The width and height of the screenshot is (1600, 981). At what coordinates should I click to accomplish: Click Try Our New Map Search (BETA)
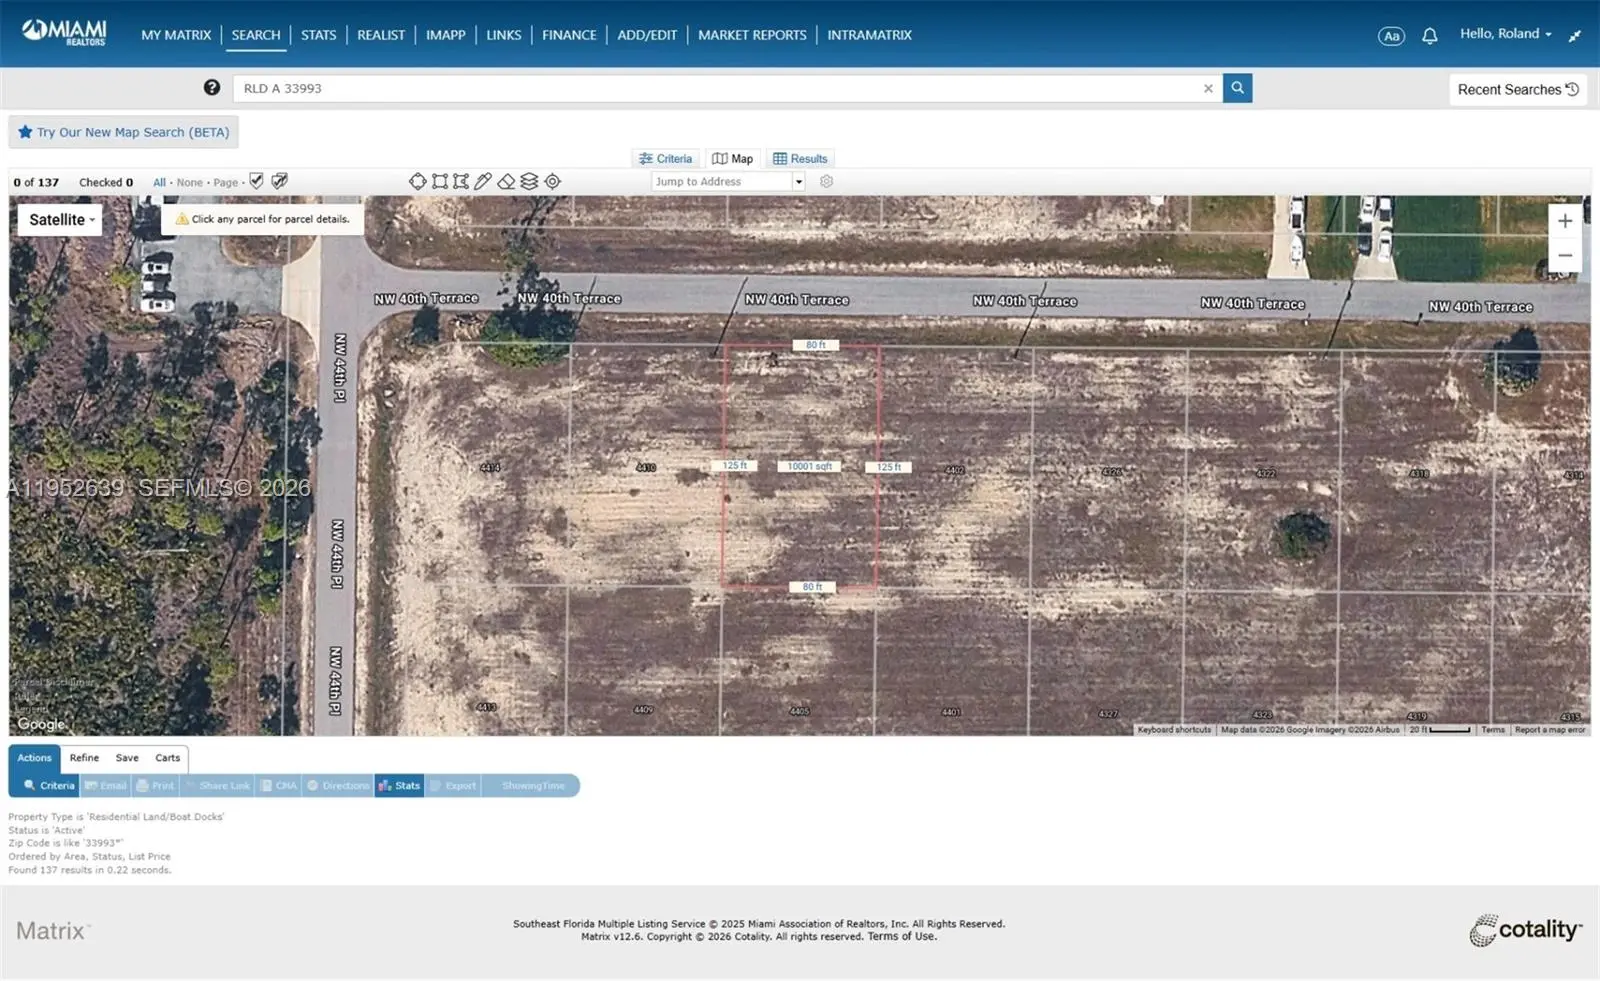pos(123,132)
